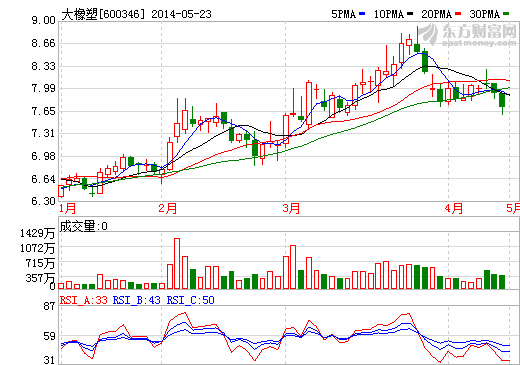Click the 8.33 price axis label

tap(43, 66)
